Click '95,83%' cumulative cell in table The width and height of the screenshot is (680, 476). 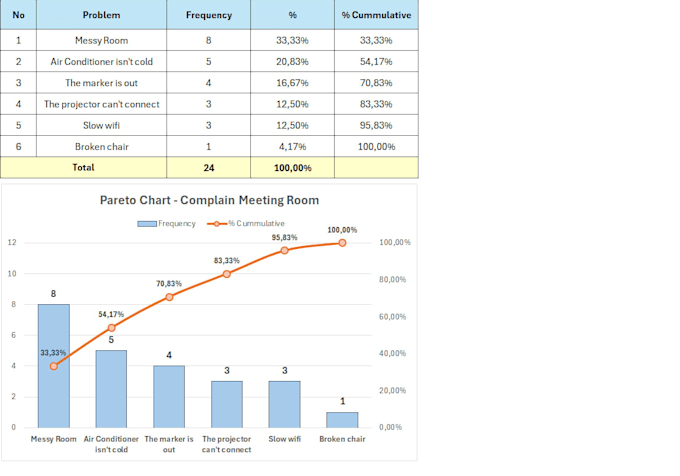[376, 125]
